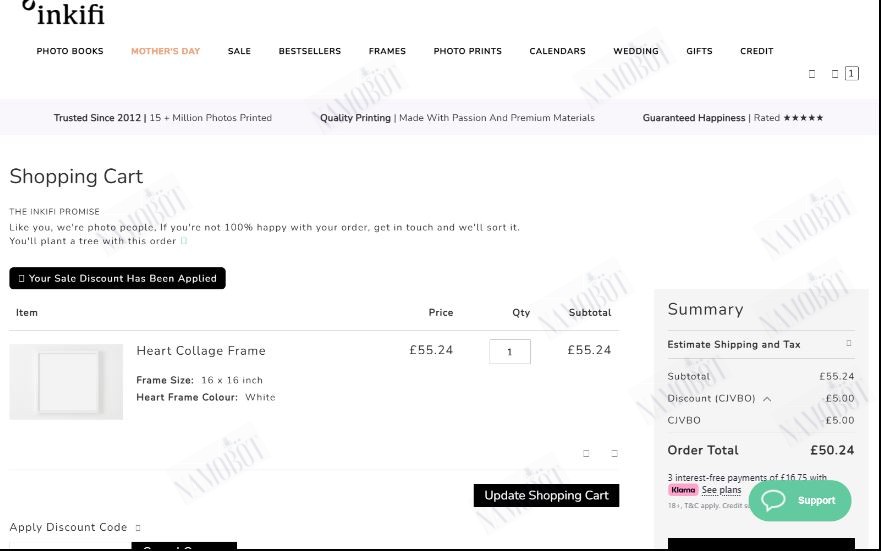Click the Trusted Since 2012 banner text
The image size is (881, 551).
point(163,118)
